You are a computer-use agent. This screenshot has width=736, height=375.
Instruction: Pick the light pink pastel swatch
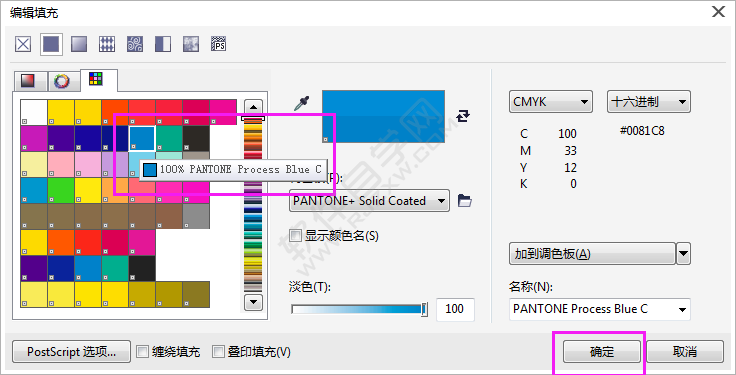[x=61, y=164]
